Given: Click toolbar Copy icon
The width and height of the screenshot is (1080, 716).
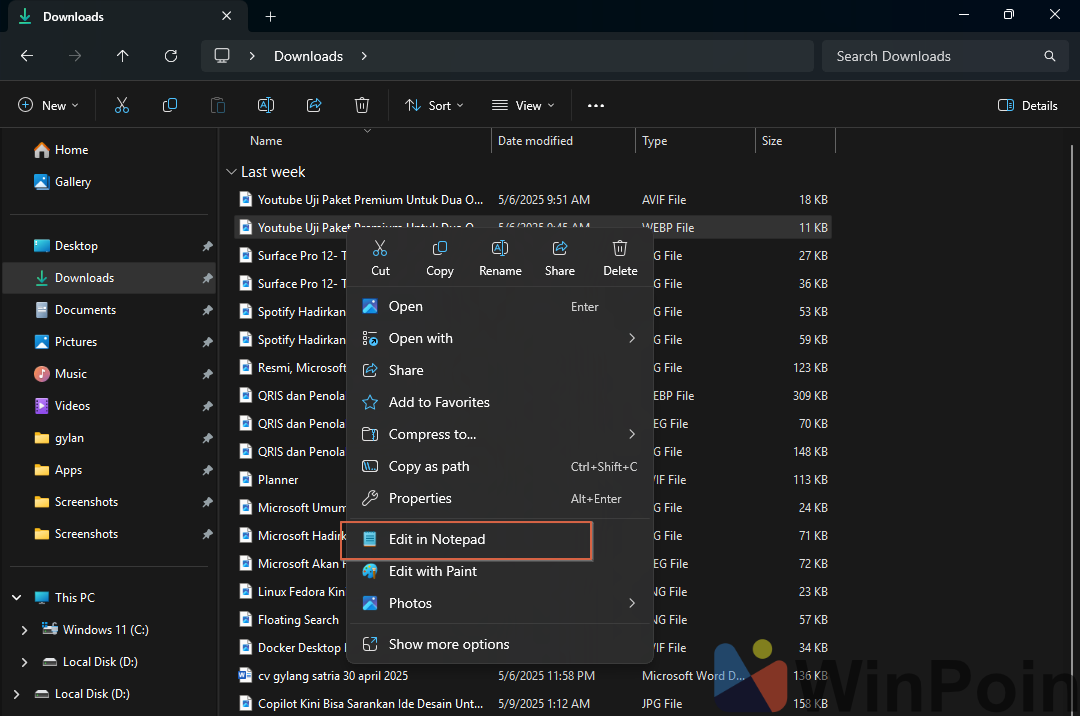Looking at the screenshot, I should [170, 105].
